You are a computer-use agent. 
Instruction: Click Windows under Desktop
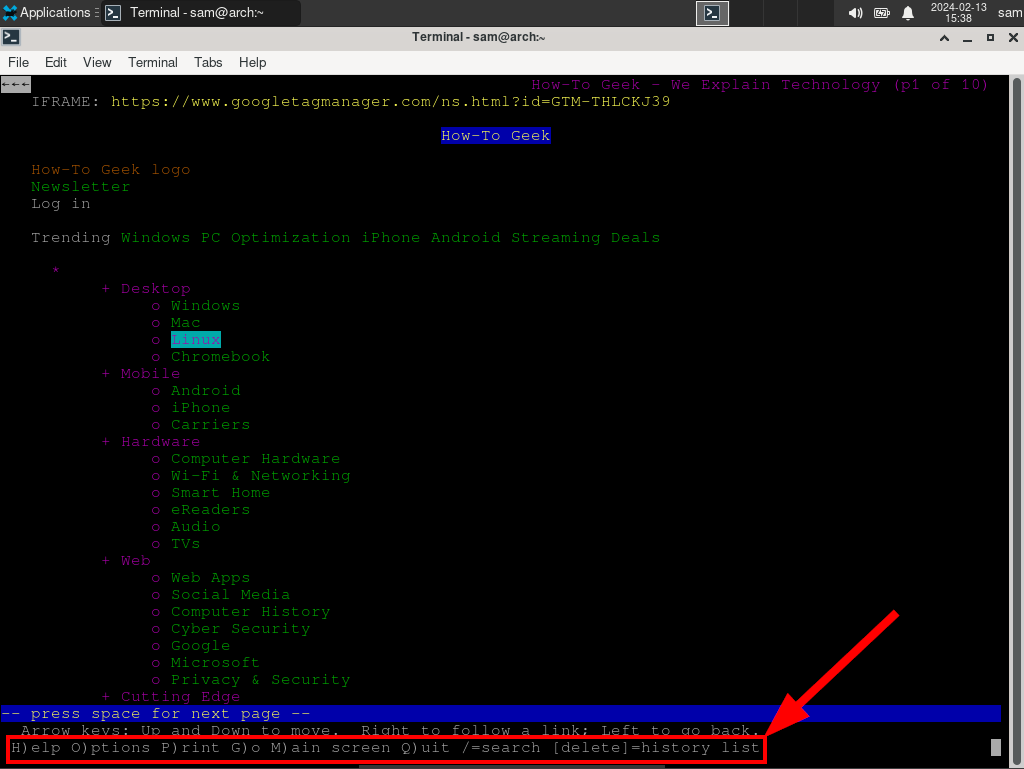[206, 306]
